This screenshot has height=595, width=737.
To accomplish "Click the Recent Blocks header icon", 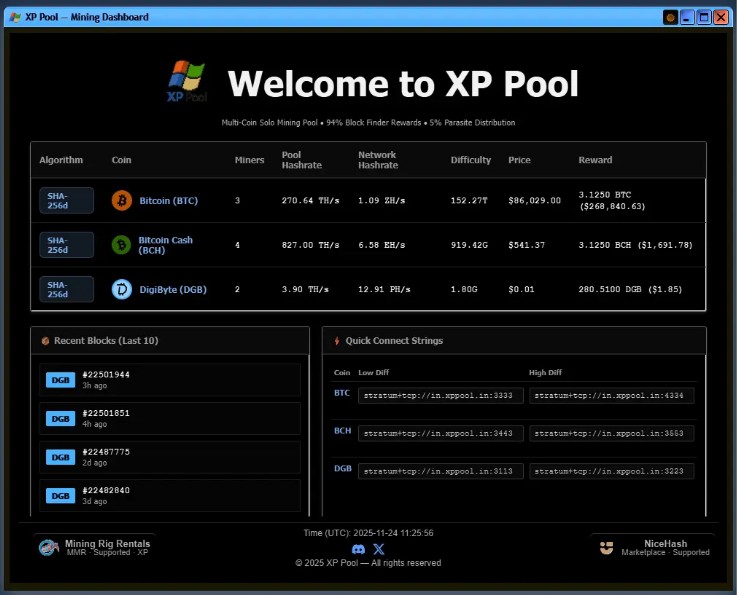I will (x=45, y=341).
